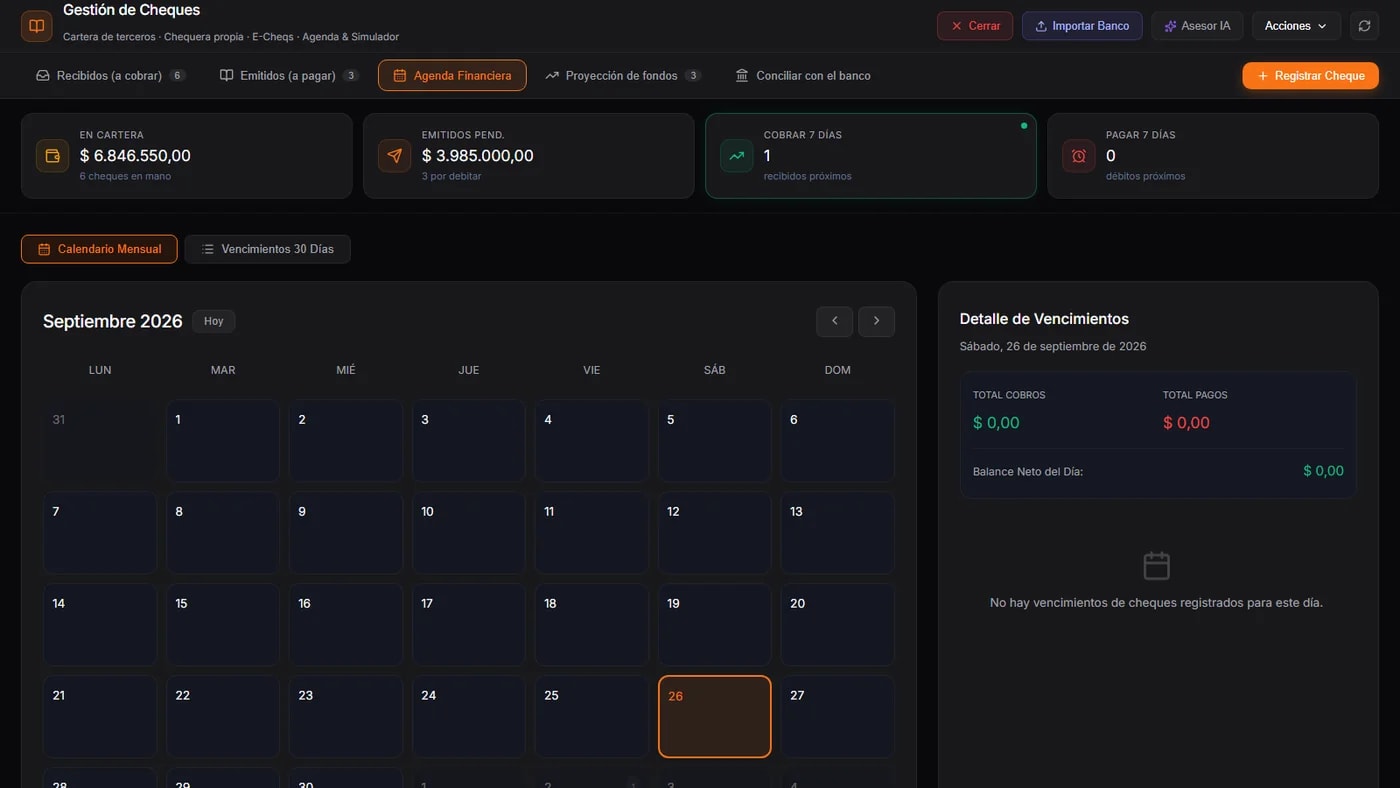The width and height of the screenshot is (1400, 788).
Task: Click the Hoy button
Action: 214,321
